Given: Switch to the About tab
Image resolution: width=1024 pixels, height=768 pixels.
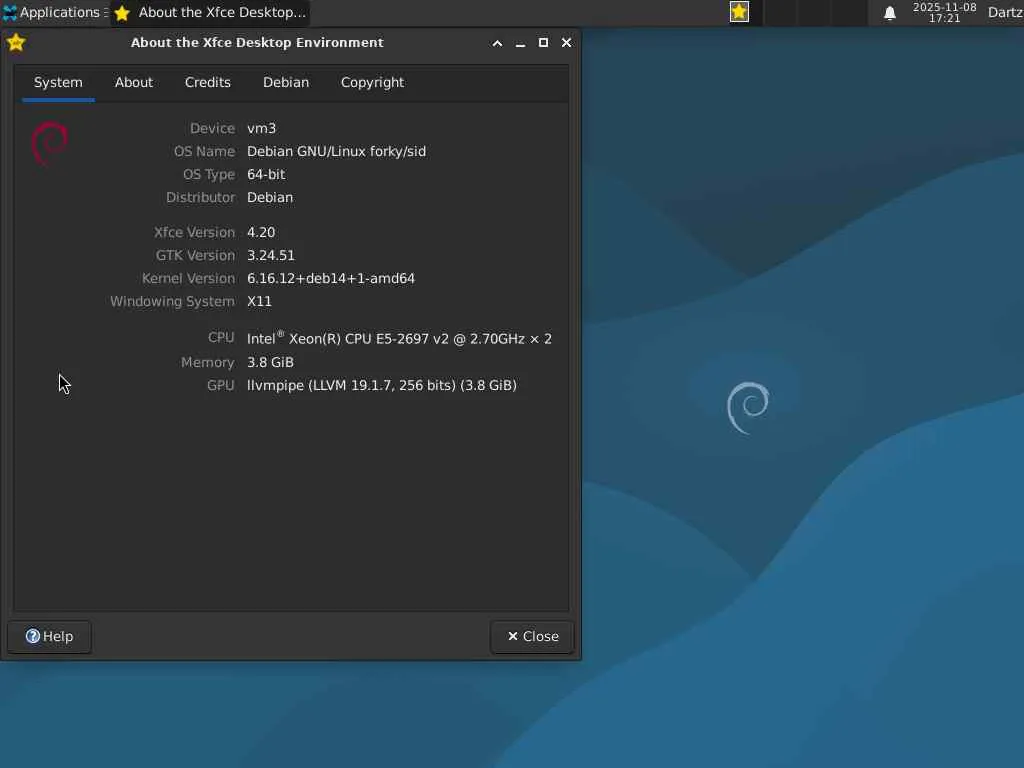Looking at the screenshot, I should click(x=134, y=82).
